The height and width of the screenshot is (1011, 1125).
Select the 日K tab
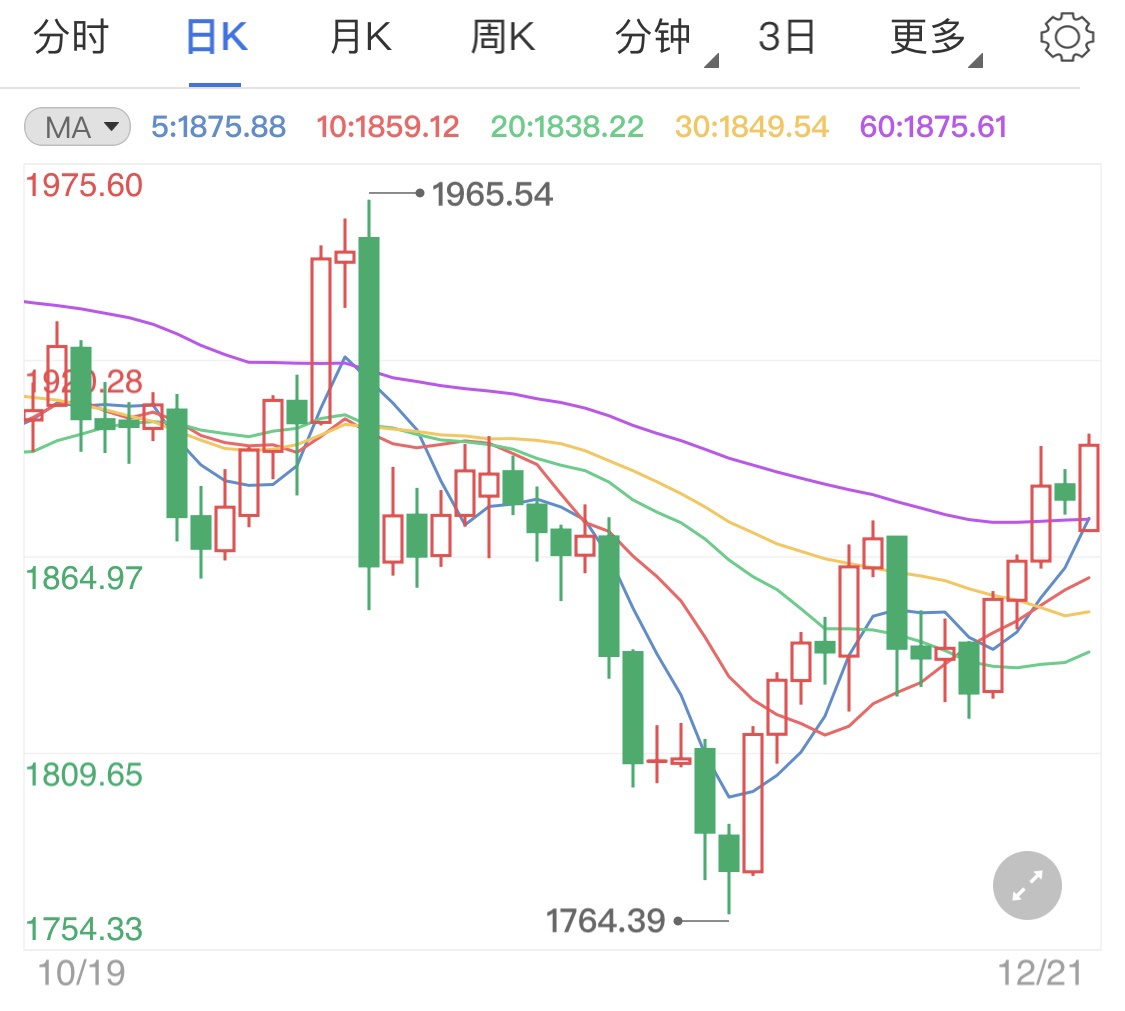click(215, 38)
